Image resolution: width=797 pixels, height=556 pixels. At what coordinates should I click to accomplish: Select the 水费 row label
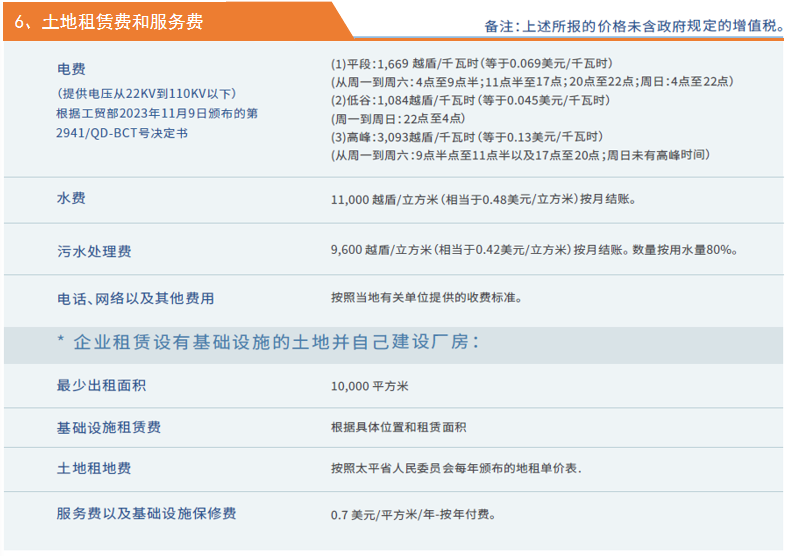(x=71, y=199)
